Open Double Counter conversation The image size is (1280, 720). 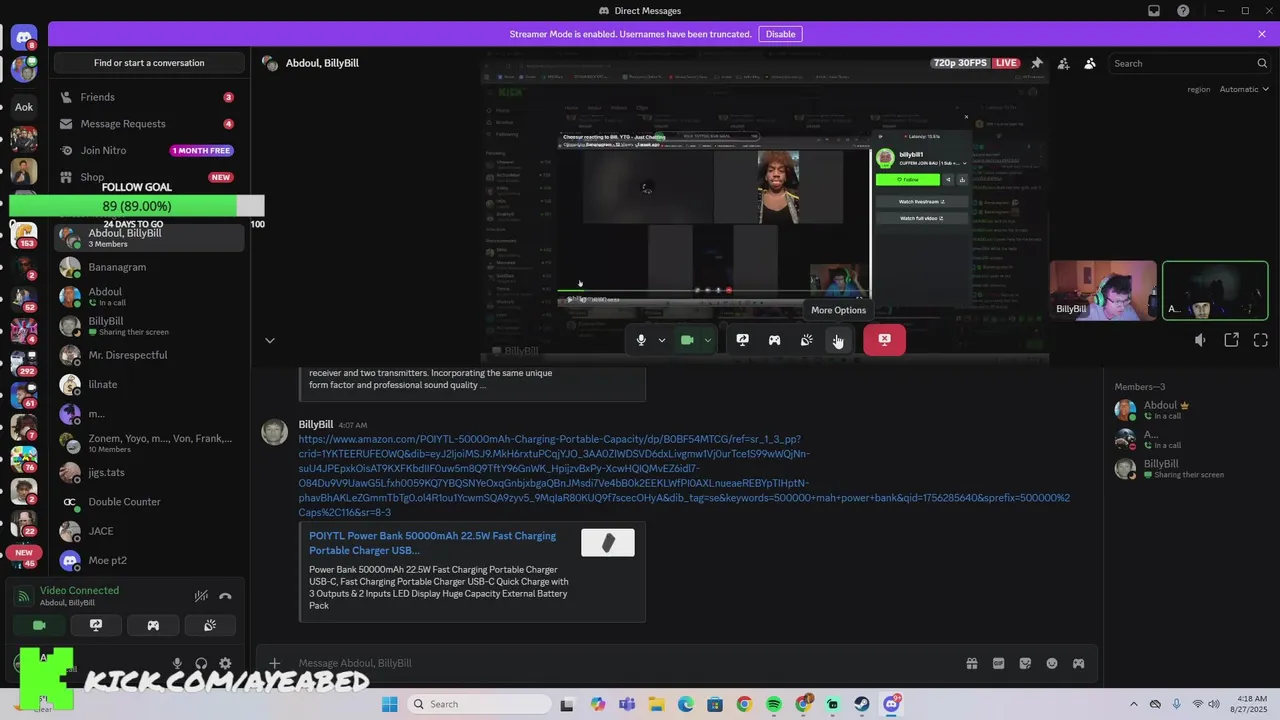149,502
